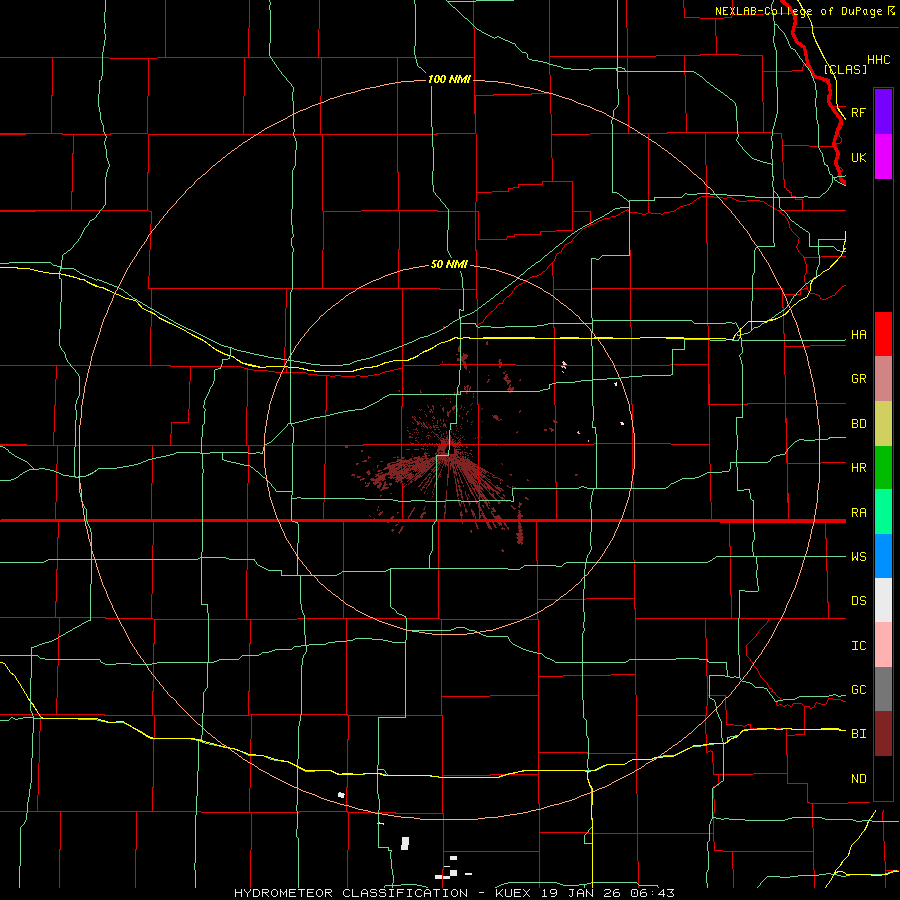Click the "100 NMI" range ring label
The image size is (900, 900).
(x=449, y=79)
